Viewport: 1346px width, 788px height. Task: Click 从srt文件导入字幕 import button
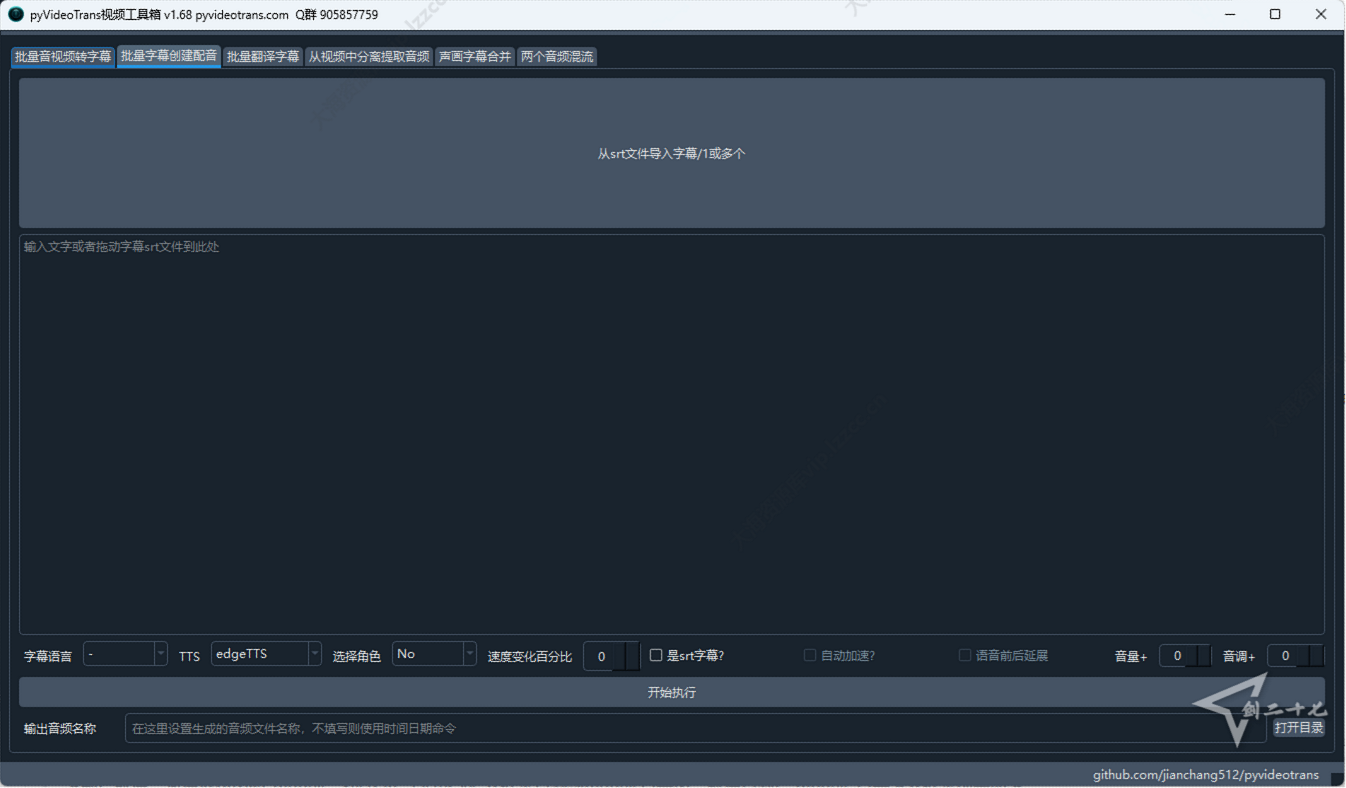point(672,153)
